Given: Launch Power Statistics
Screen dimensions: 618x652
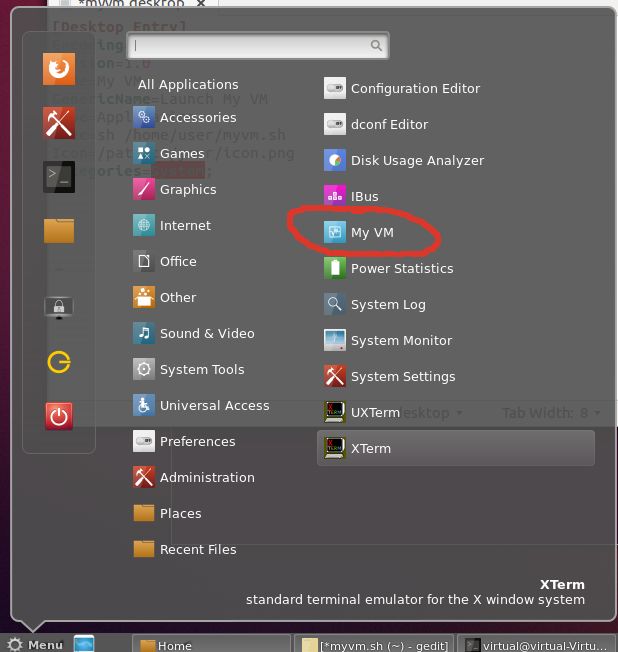Looking at the screenshot, I should coord(388,268).
